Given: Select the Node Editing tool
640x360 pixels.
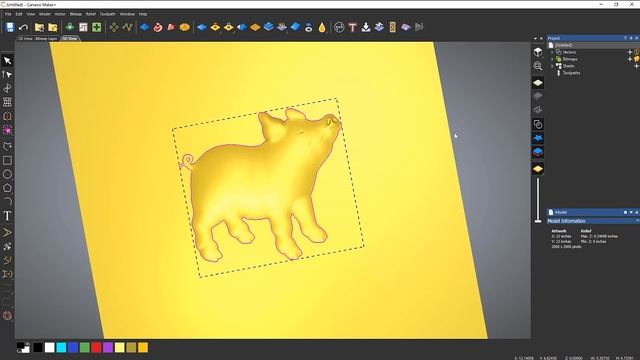Looking at the screenshot, I should tap(7, 75).
